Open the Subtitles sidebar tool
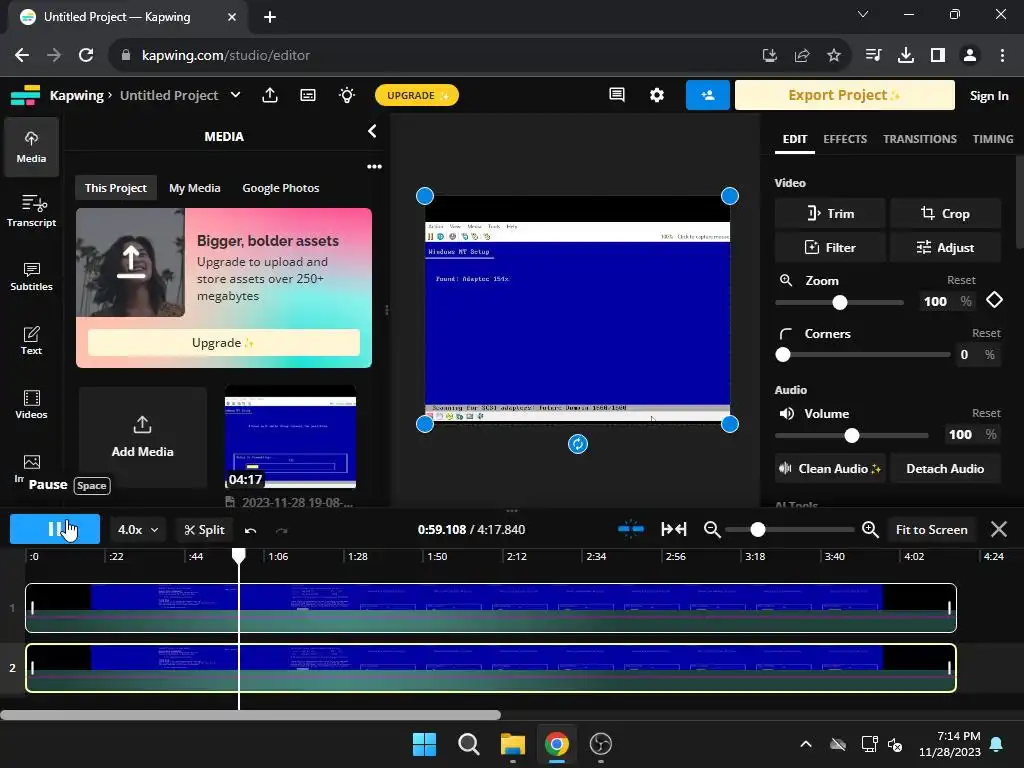The image size is (1024, 768). tap(31, 276)
